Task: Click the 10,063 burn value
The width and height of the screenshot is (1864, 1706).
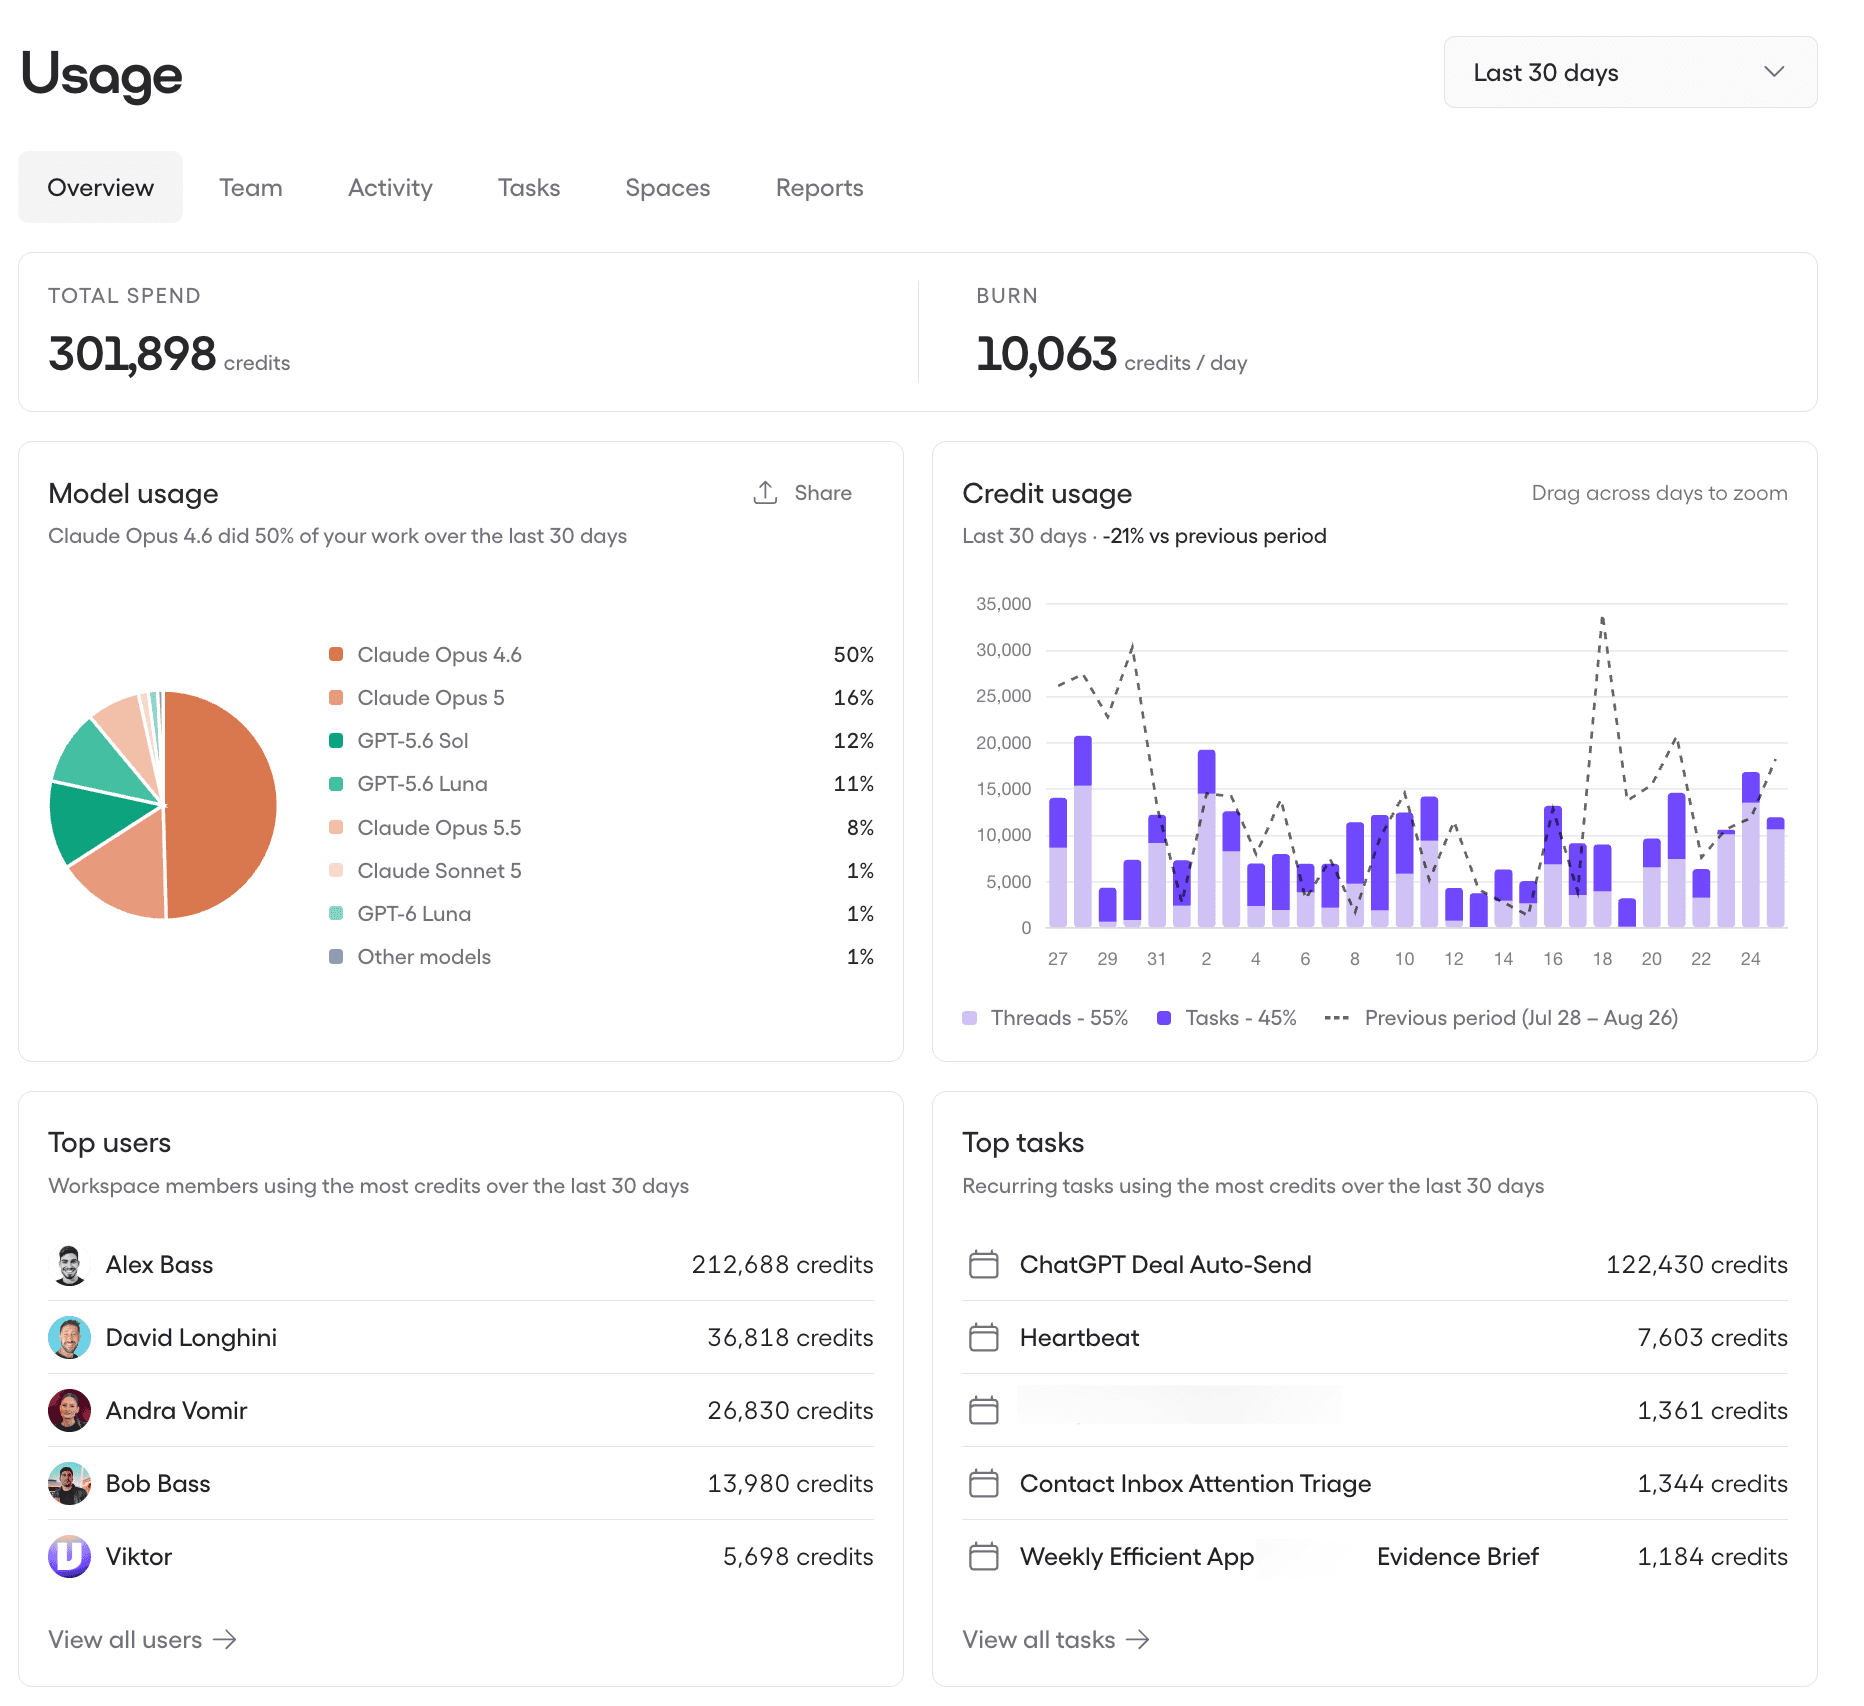Action: 1046,353
